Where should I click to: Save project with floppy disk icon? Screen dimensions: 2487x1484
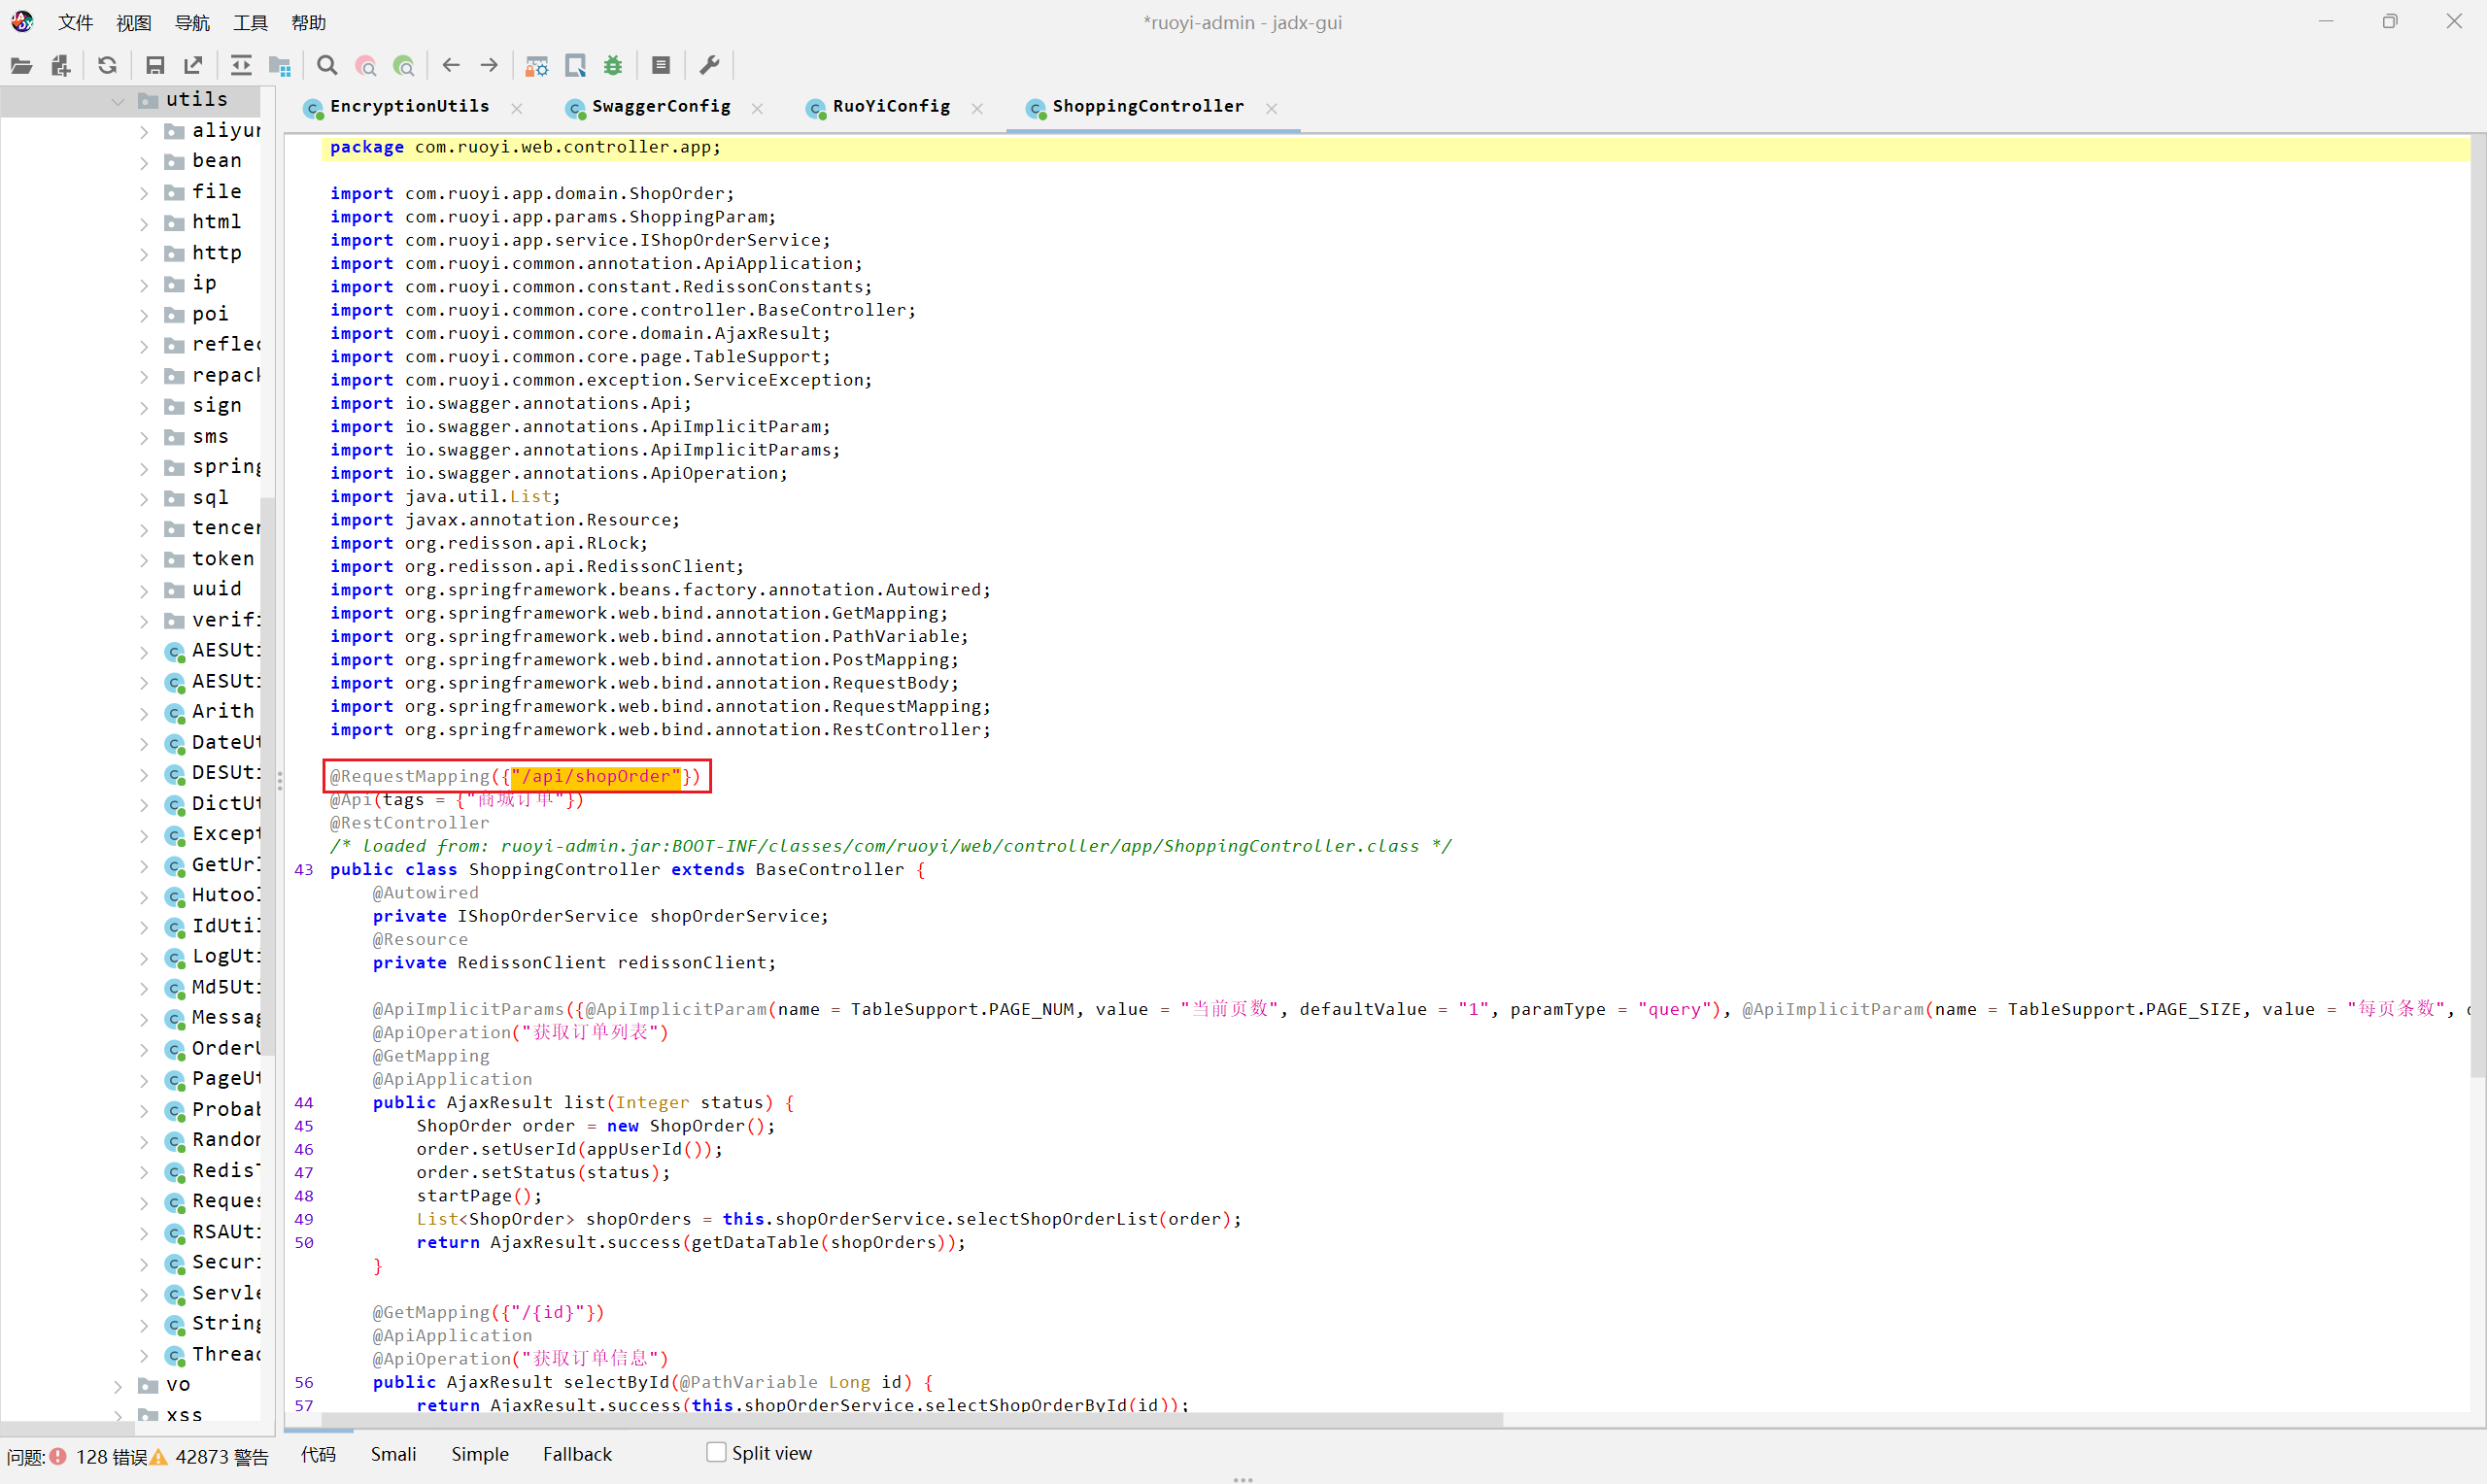[x=155, y=66]
